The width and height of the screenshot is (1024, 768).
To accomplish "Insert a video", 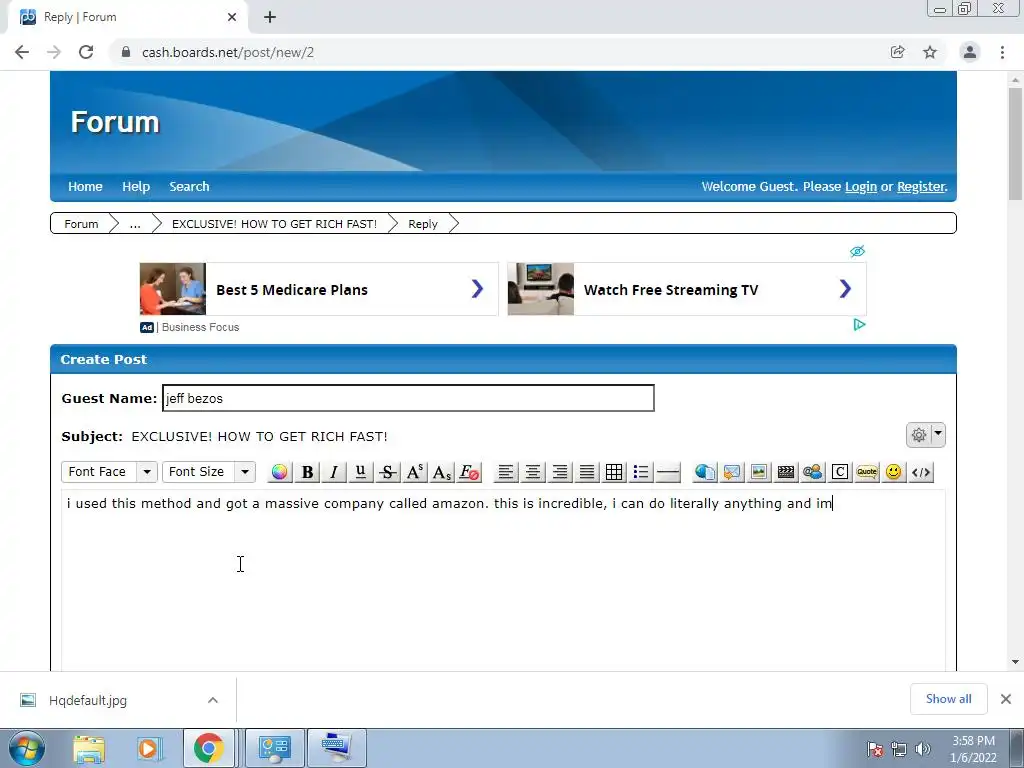I will pos(786,472).
